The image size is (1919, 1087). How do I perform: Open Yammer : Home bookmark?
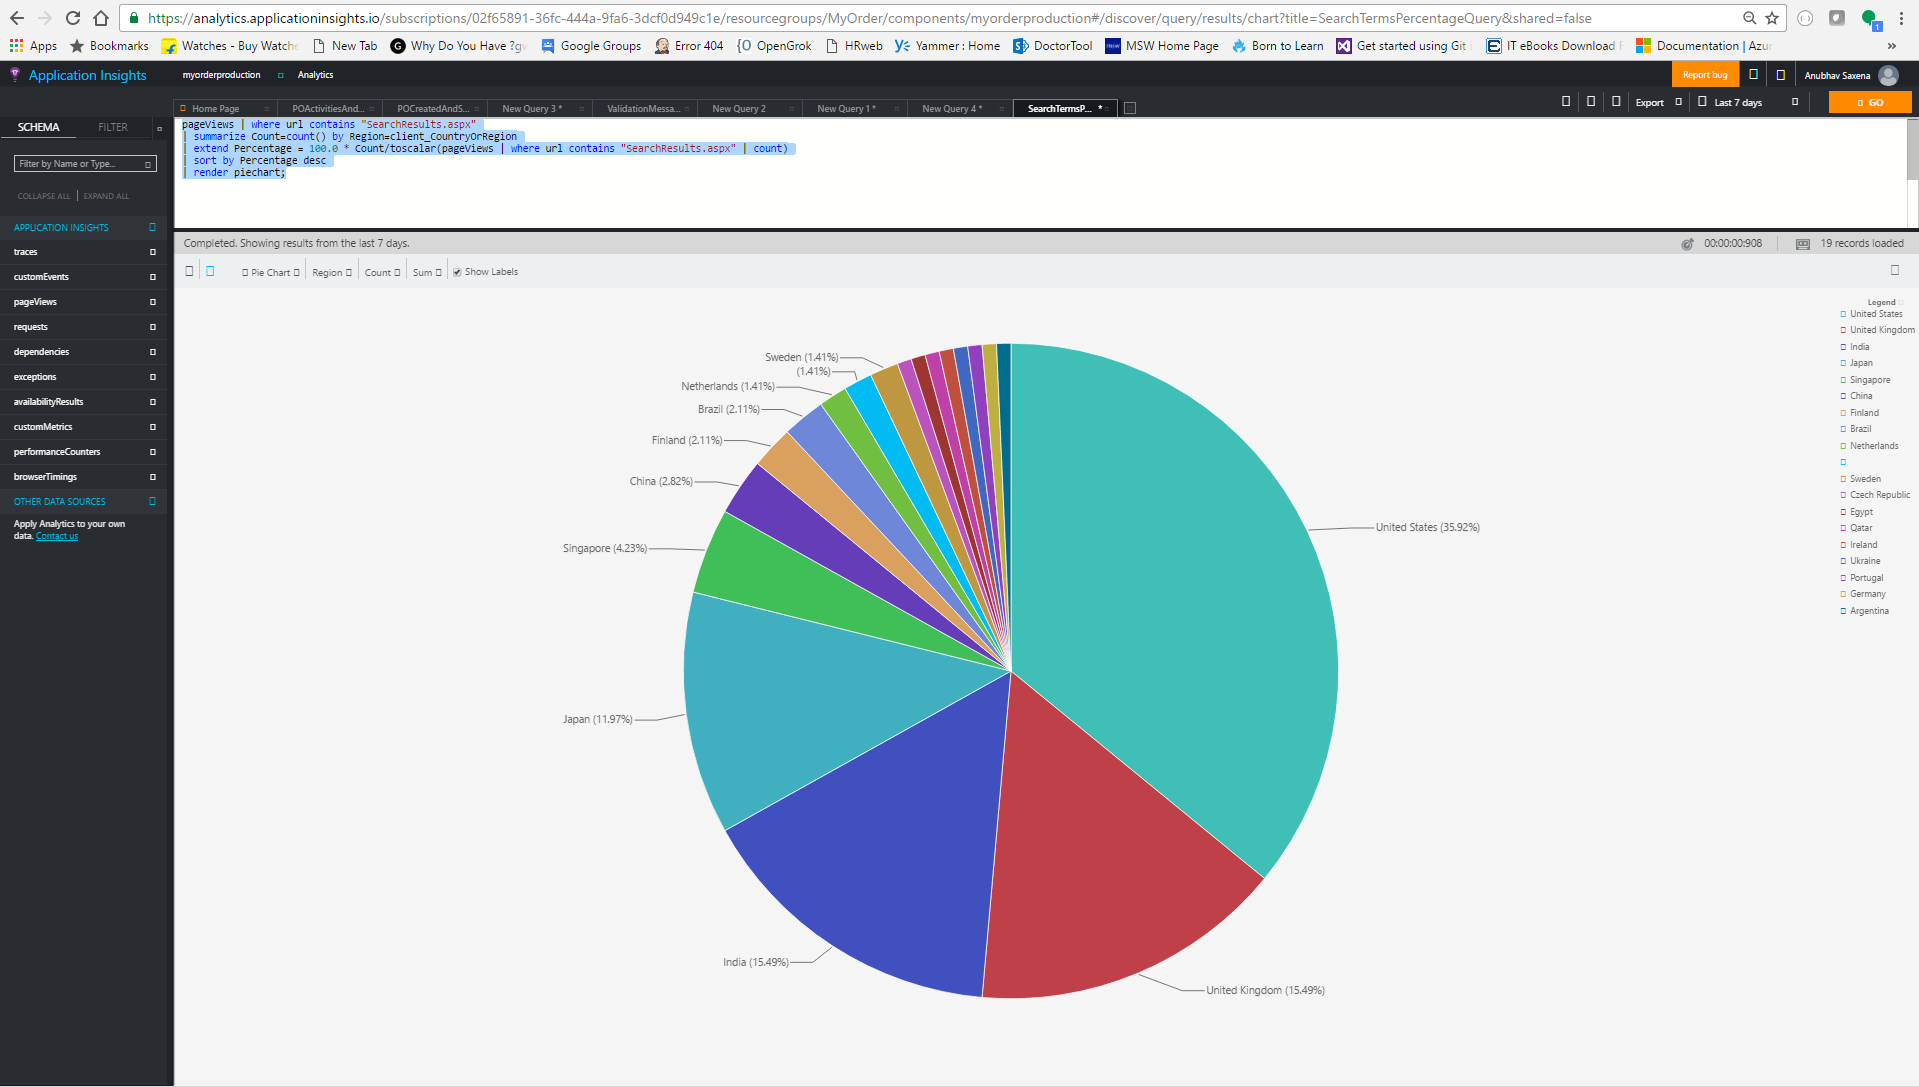[x=947, y=46]
